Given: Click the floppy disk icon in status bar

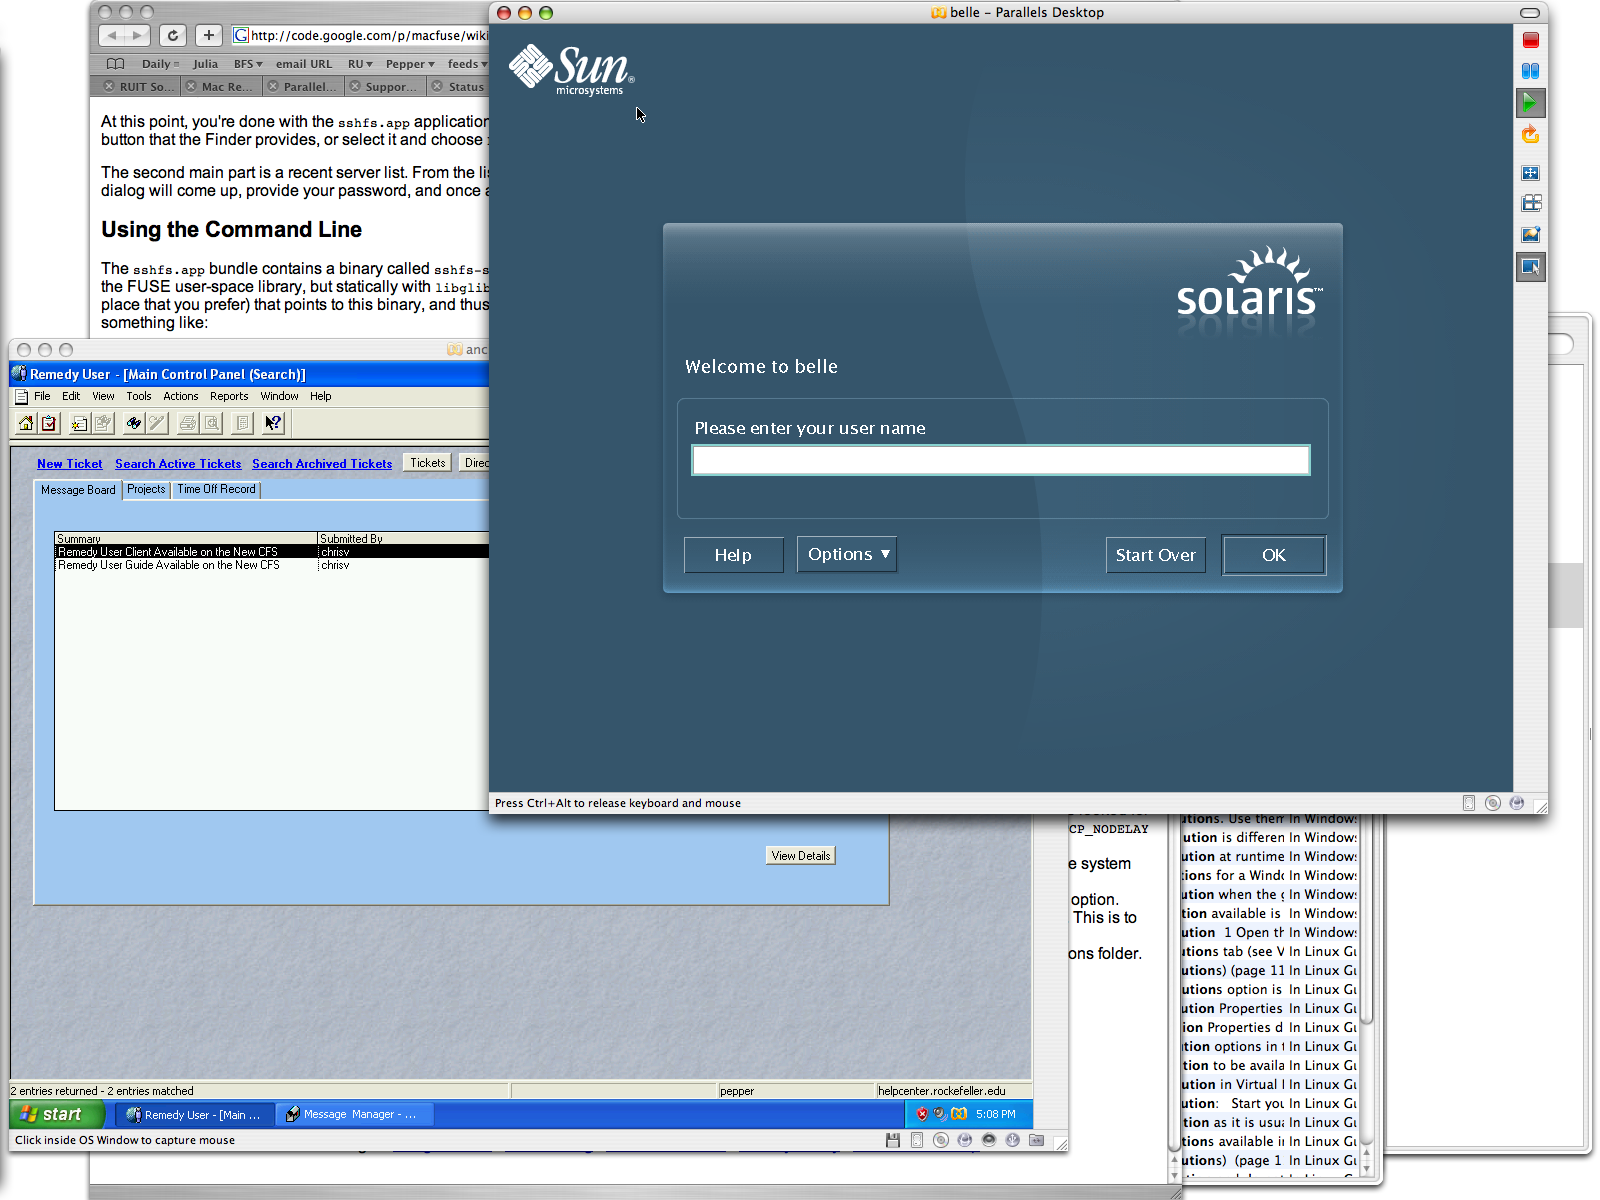Looking at the screenshot, I should click(892, 1140).
